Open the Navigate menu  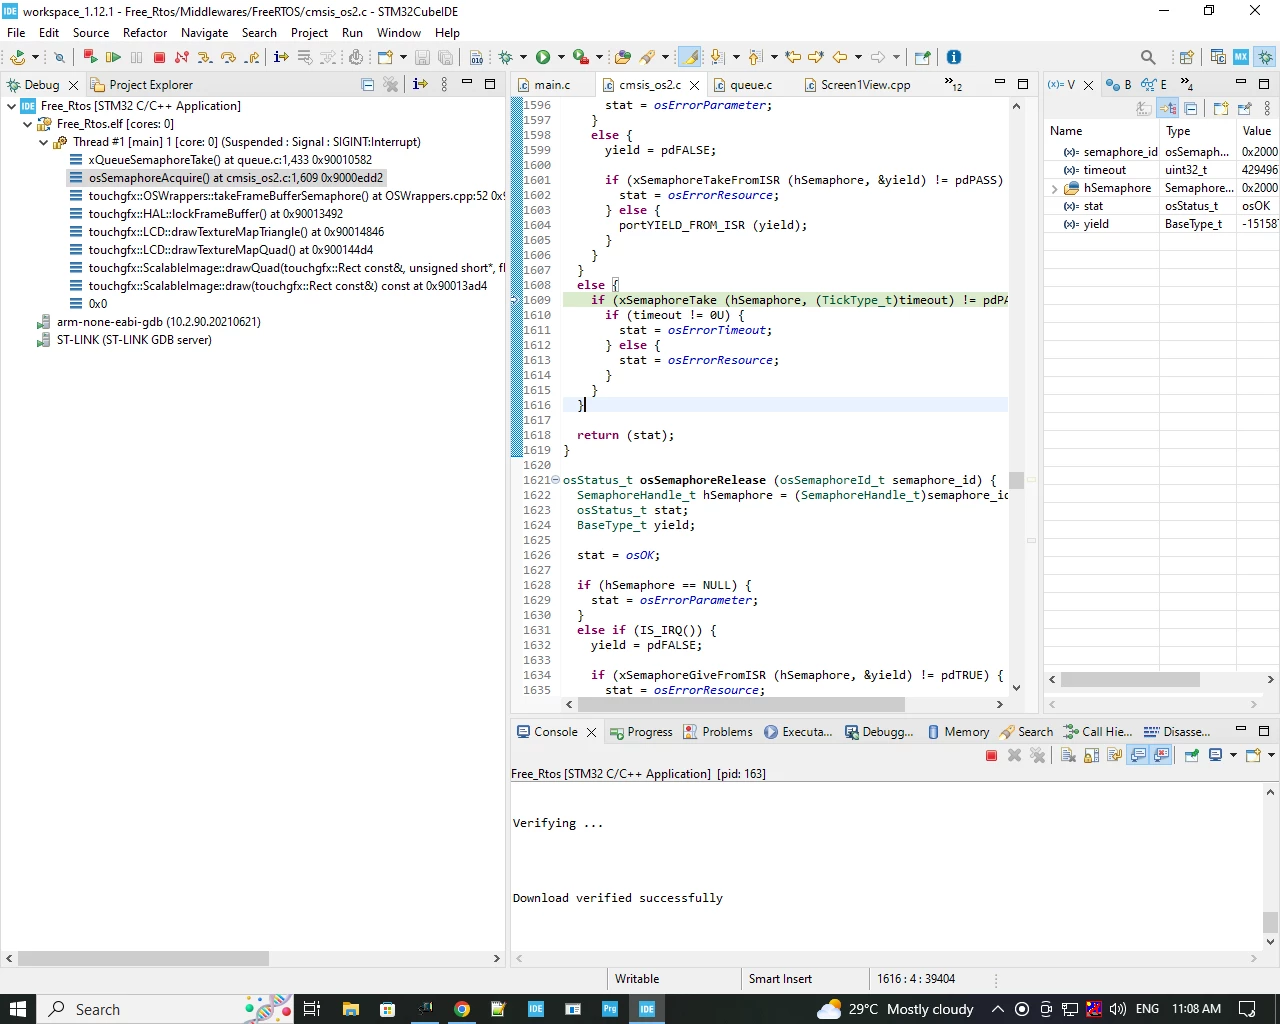click(204, 32)
